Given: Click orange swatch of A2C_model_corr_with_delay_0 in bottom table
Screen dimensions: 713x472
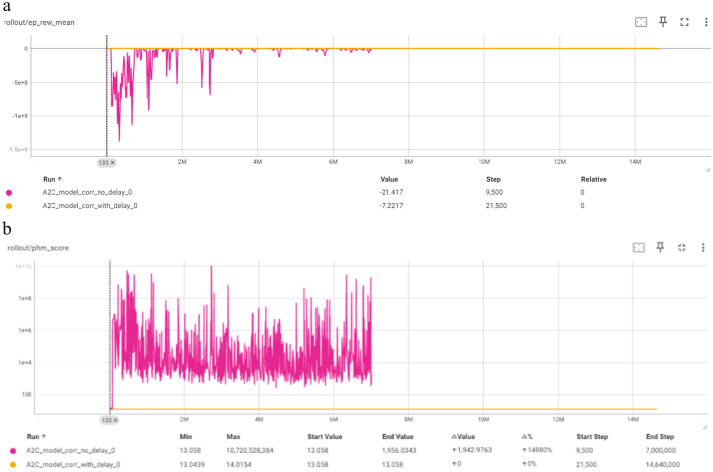Looking at the screenshot, I should (13, 464).
